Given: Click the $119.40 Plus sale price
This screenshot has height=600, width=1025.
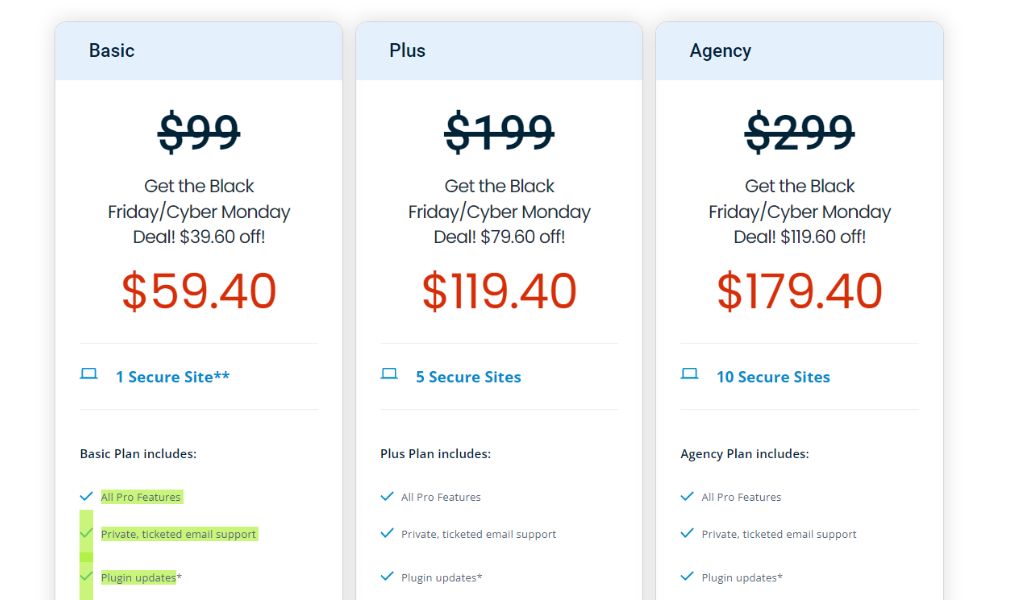Looking at the screenshot, I should pyautogui.click(x=499, y=292).
